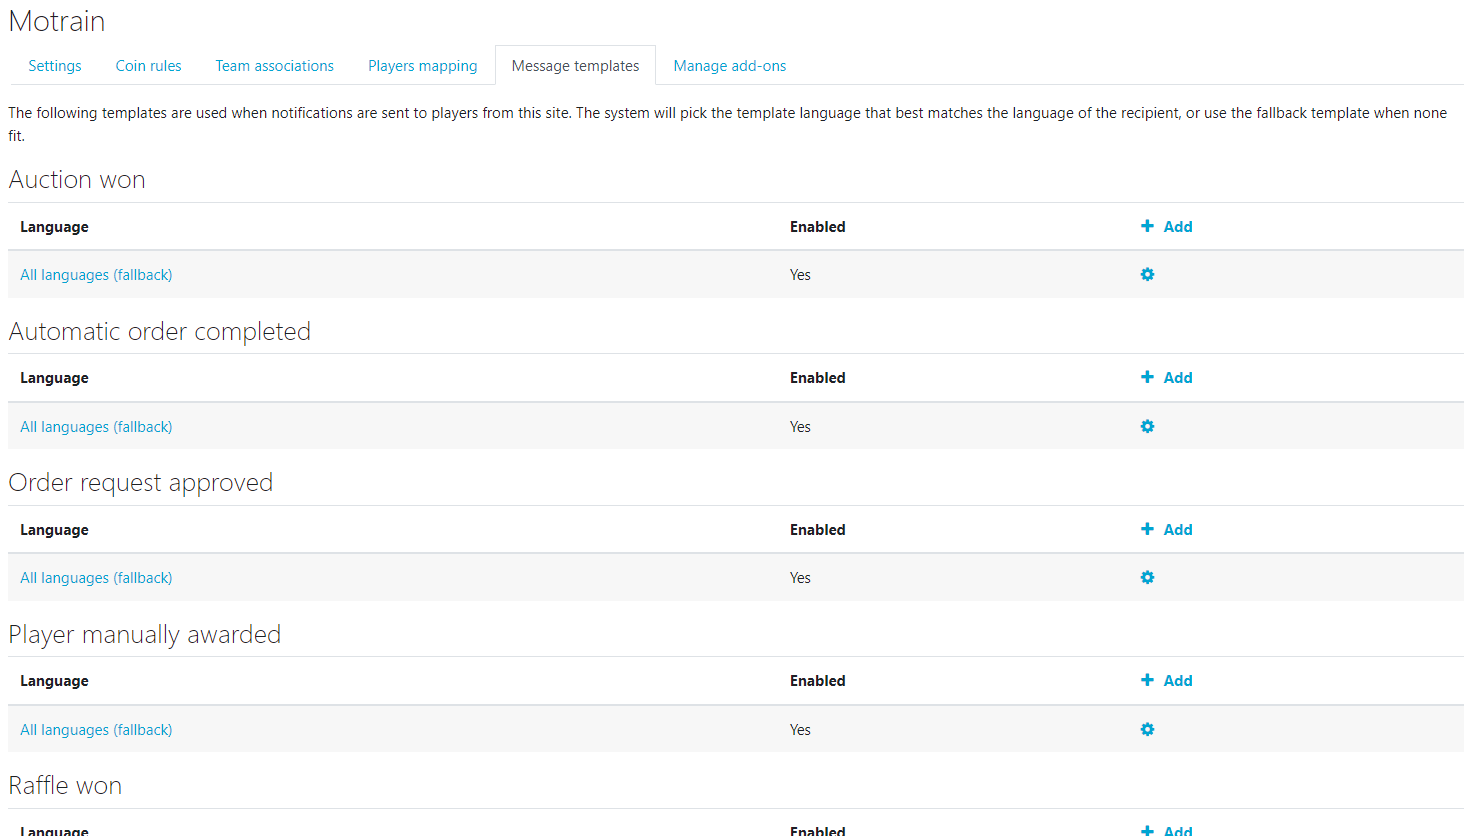Open gear settings for Player manually awarded fallback
Screen dimensions: 1475x836
pyautogui.click(x=1147, y=729)
